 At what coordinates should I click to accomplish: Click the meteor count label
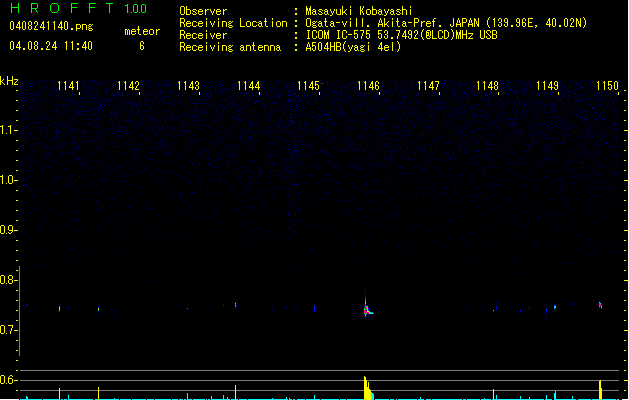142,31
